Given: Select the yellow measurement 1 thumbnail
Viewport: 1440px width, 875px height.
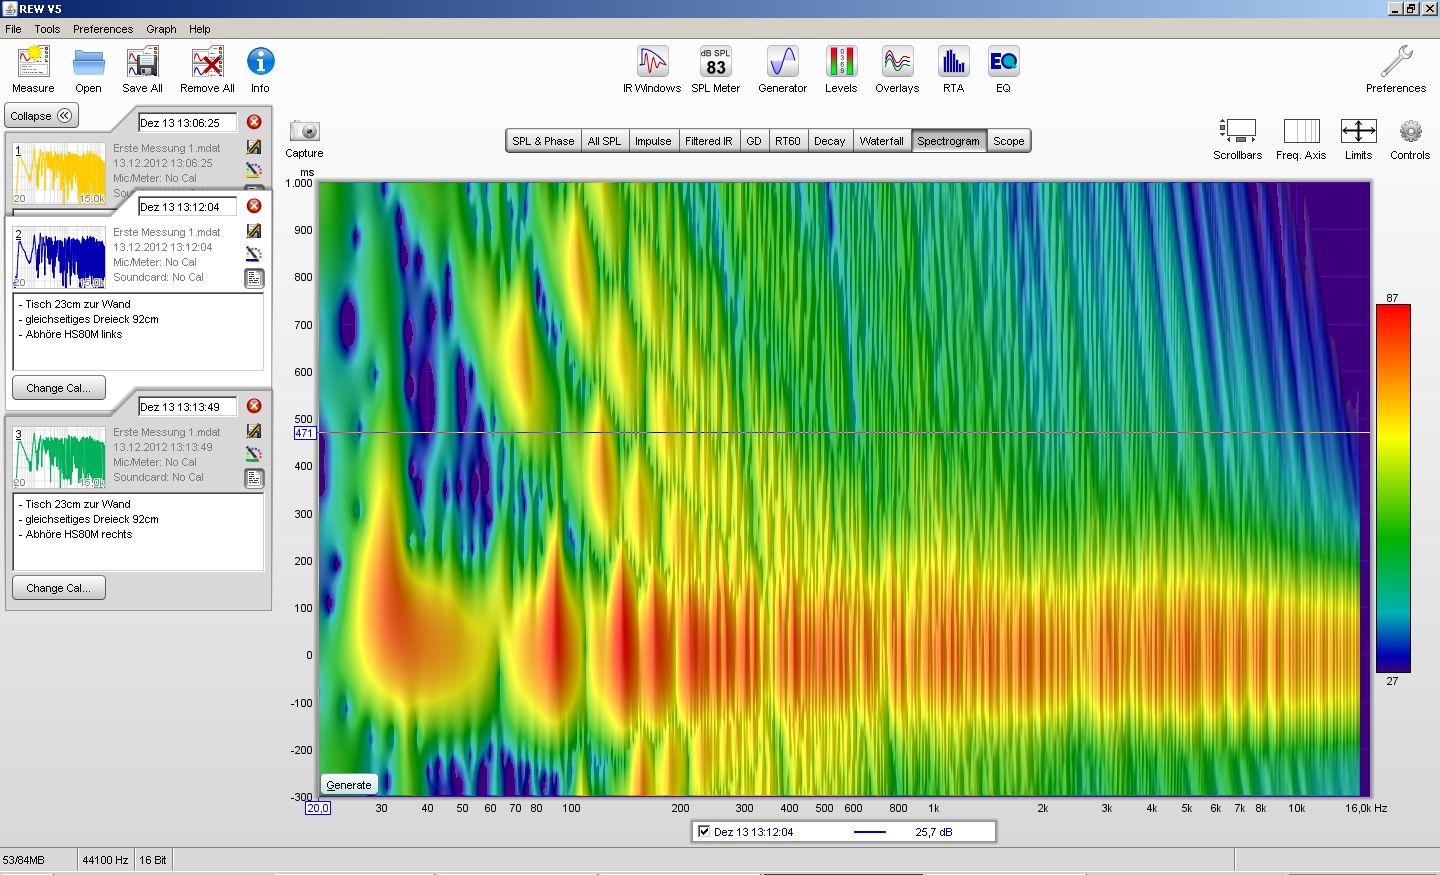Looking at the screenshot, I should (x=59, y=174).
